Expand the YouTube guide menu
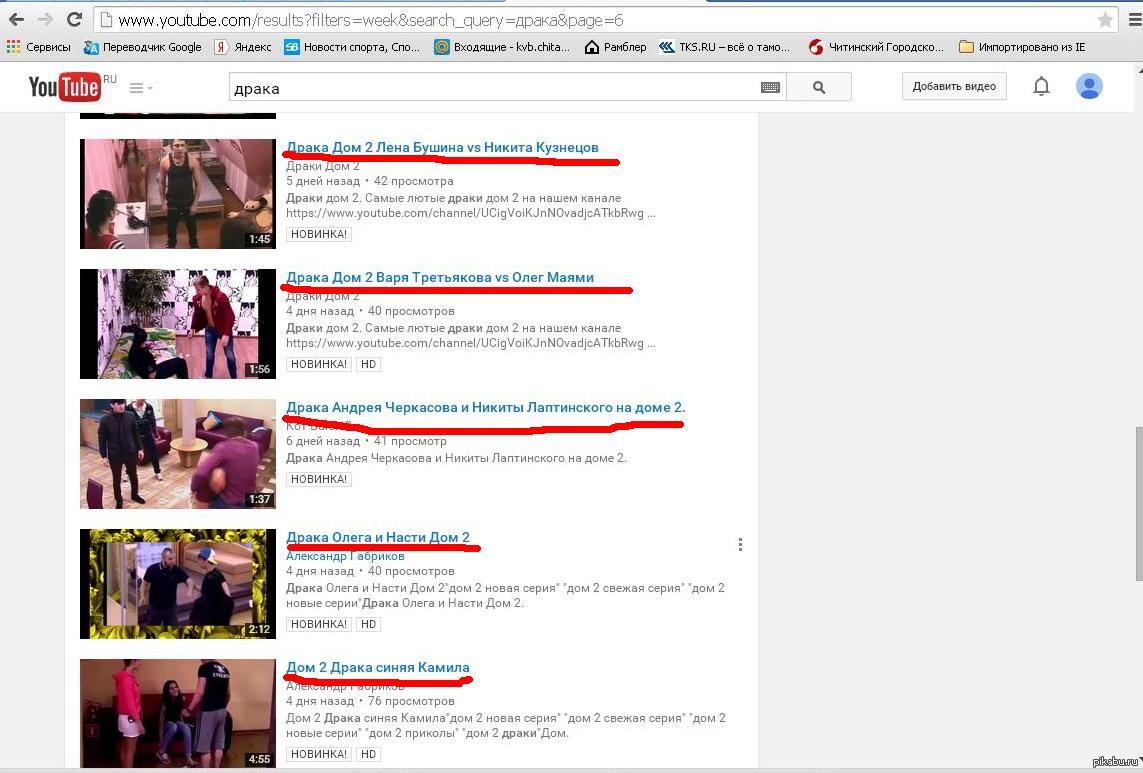The height and width of the screenshot is (773, 1143). tap(141, 88)
